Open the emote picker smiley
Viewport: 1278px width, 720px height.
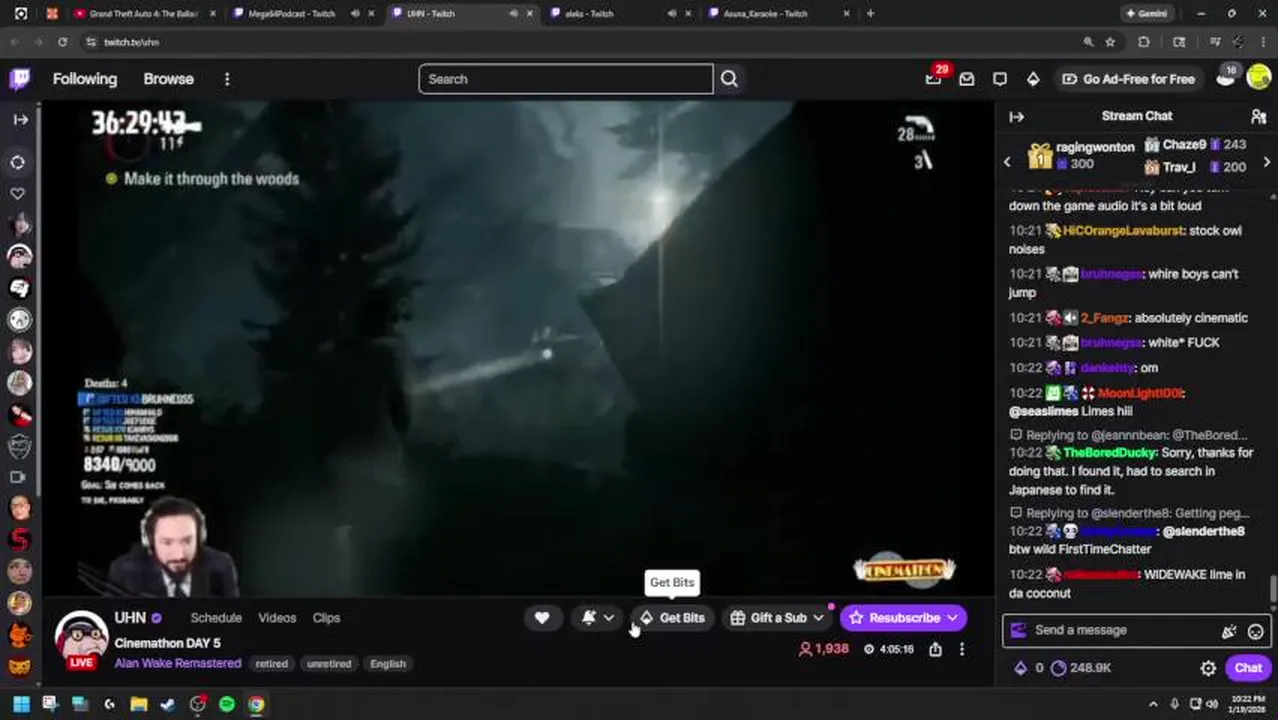[x=1256, y=631]
